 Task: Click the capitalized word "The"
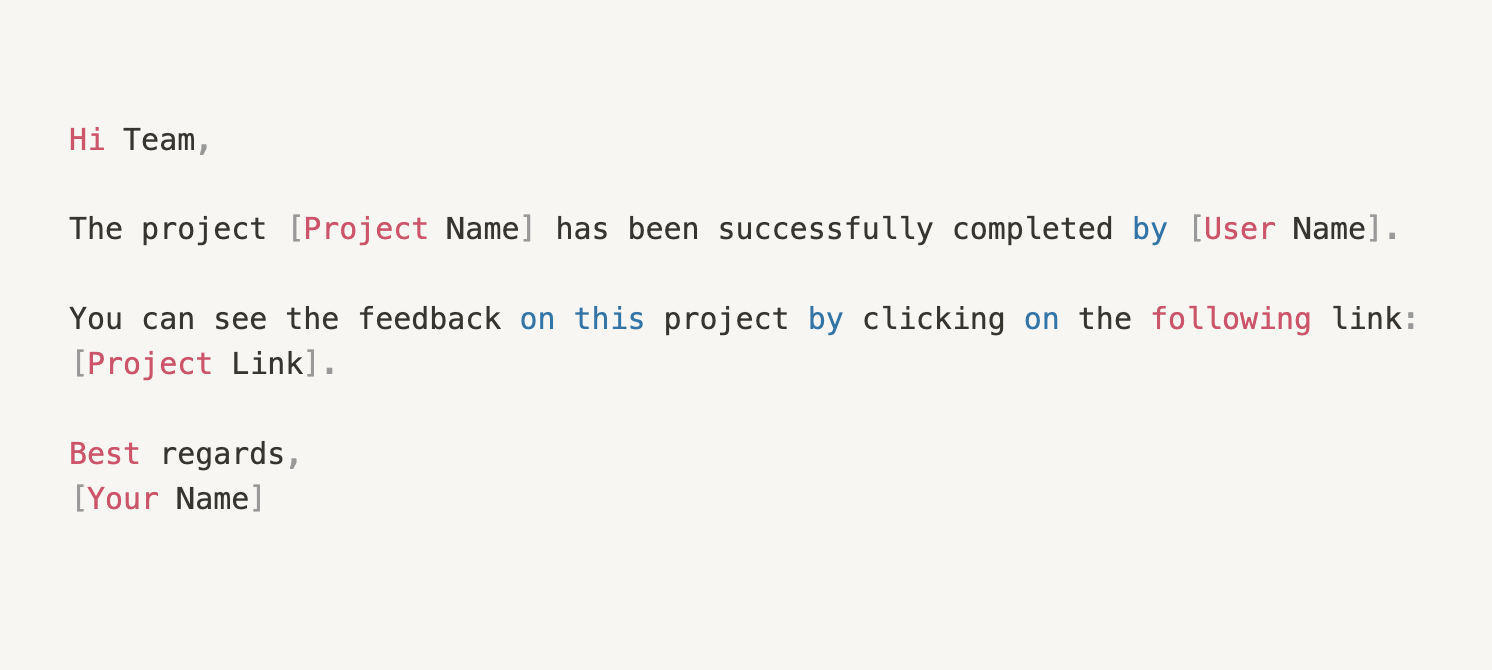point(96,230)
